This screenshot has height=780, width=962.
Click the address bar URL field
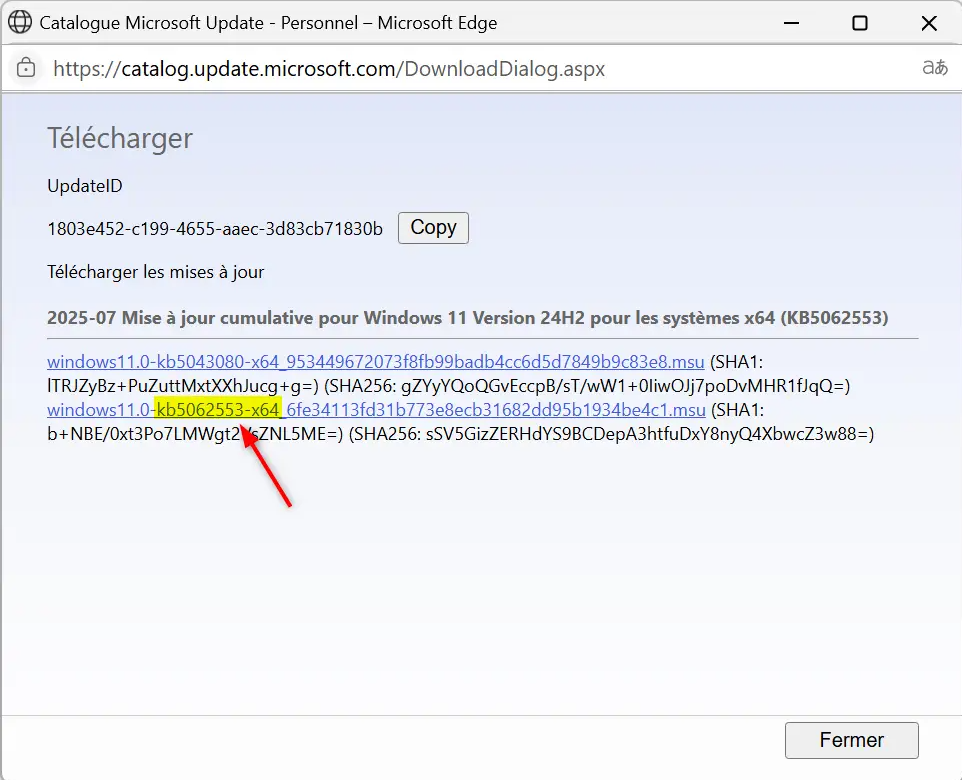tap(329, 68)
